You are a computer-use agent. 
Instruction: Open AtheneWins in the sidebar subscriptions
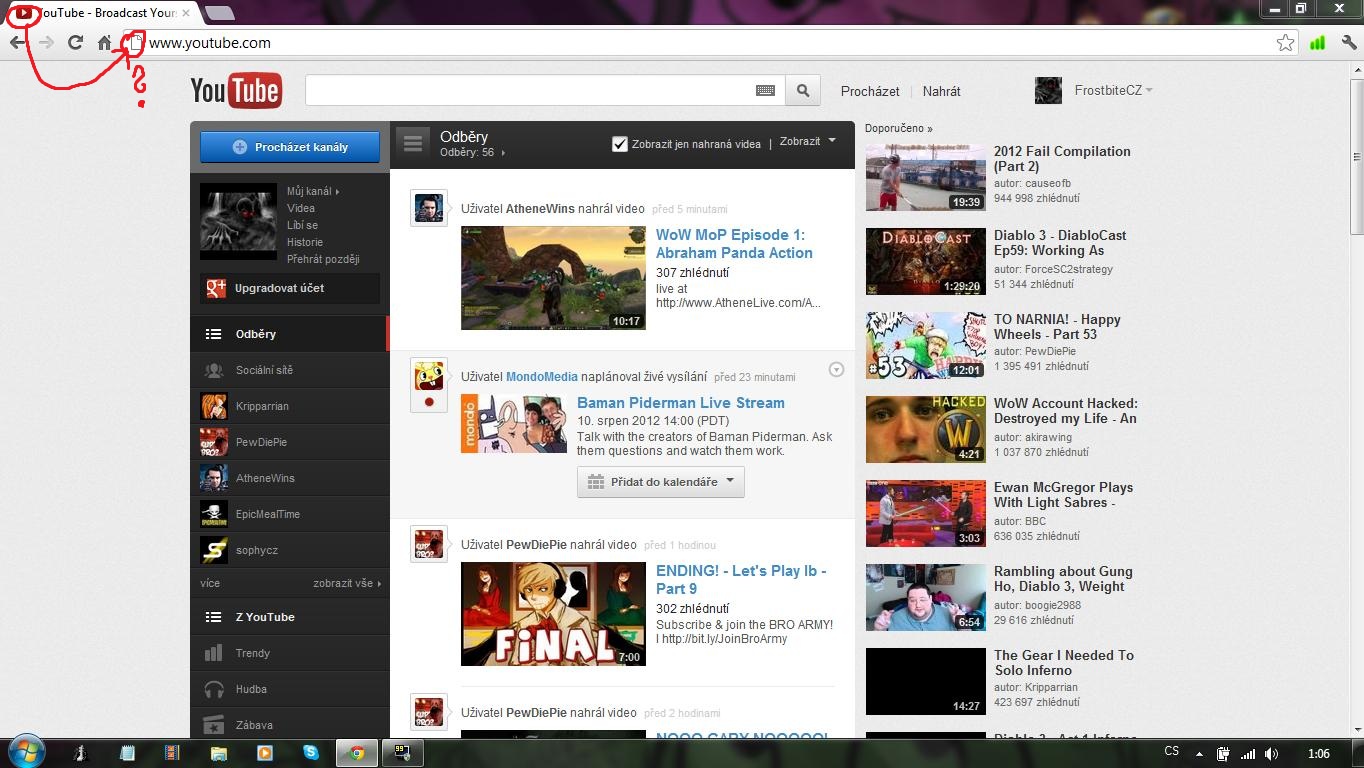coord(289,478)
